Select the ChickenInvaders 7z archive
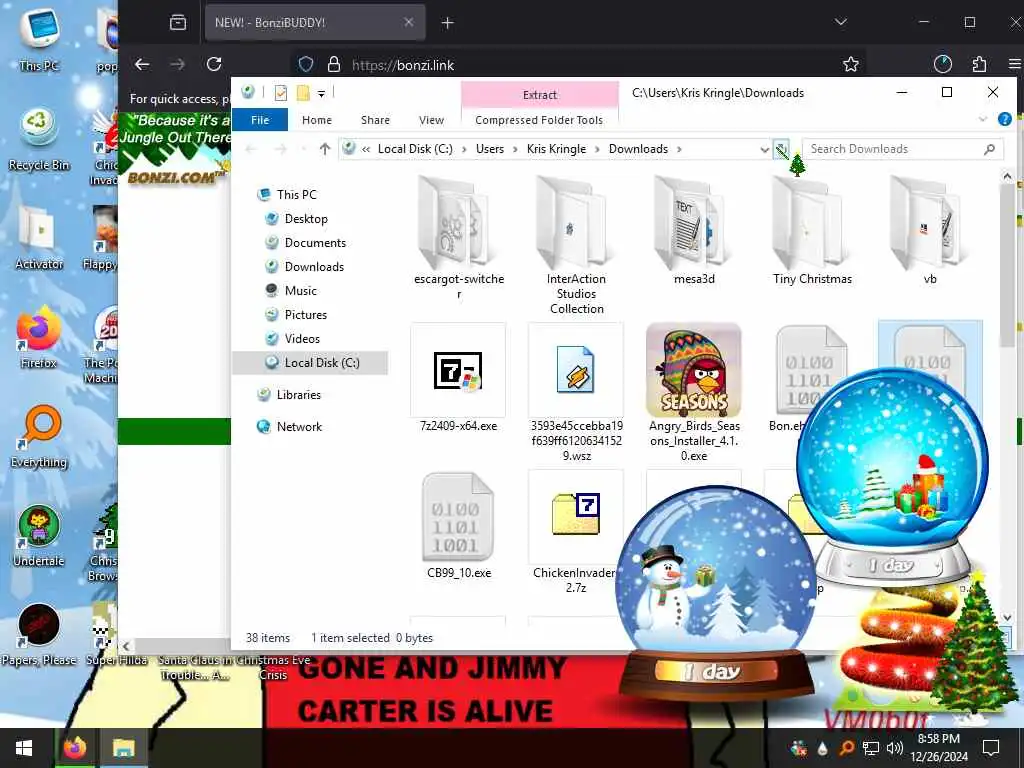 pos(575,516)
